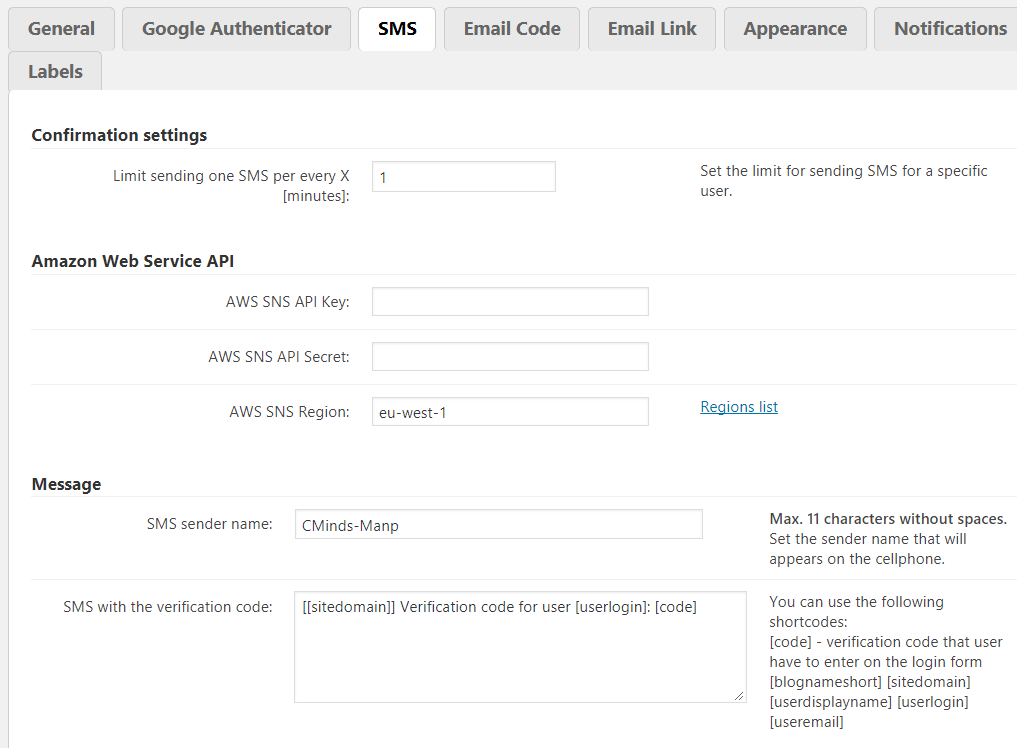Click the AWS SNS Region field

coord(510,412)
